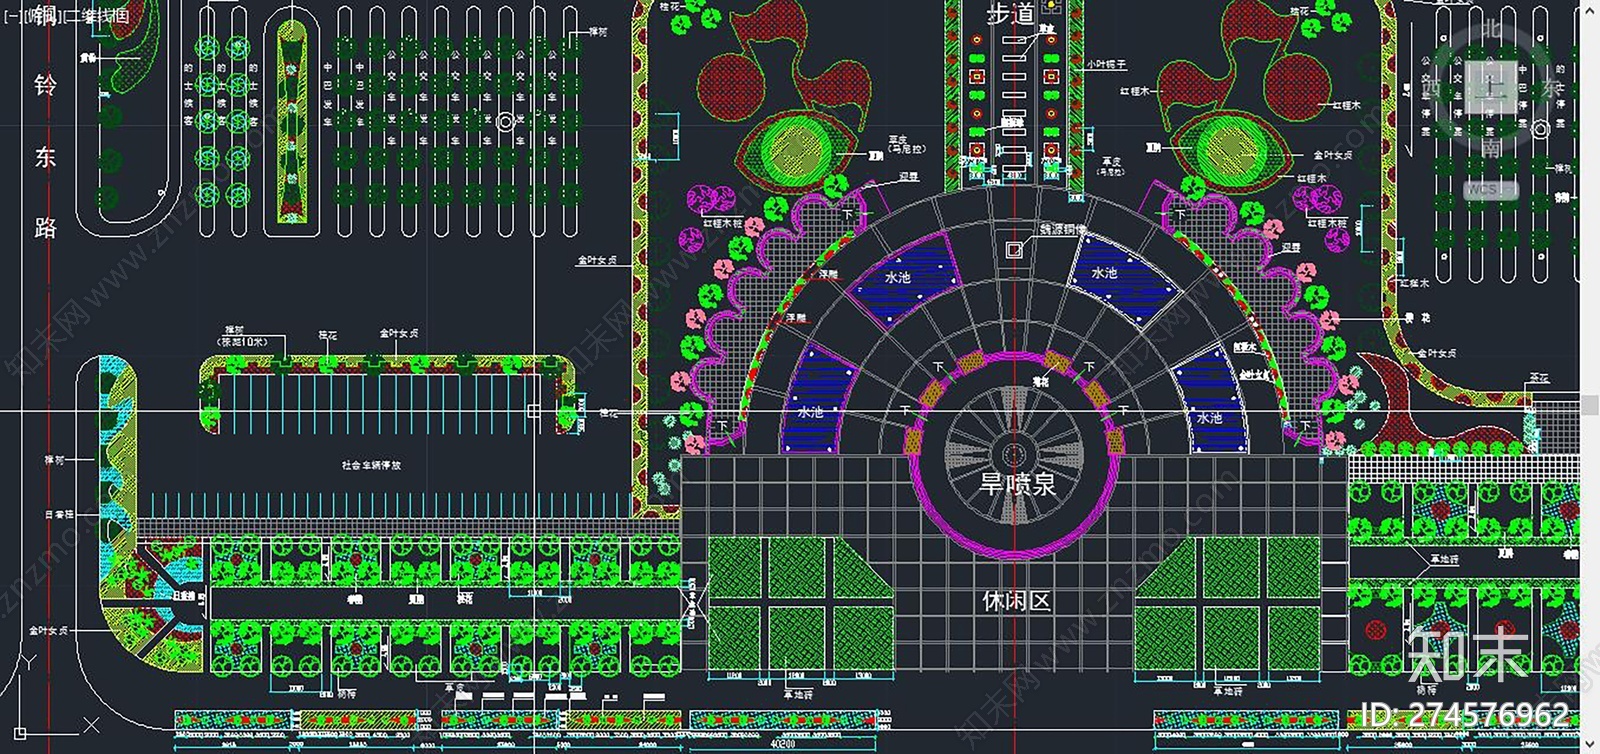Select the 社会车辆停放 text label
The width and height of the screenshot is (1600, 754).
pos(371,465)
